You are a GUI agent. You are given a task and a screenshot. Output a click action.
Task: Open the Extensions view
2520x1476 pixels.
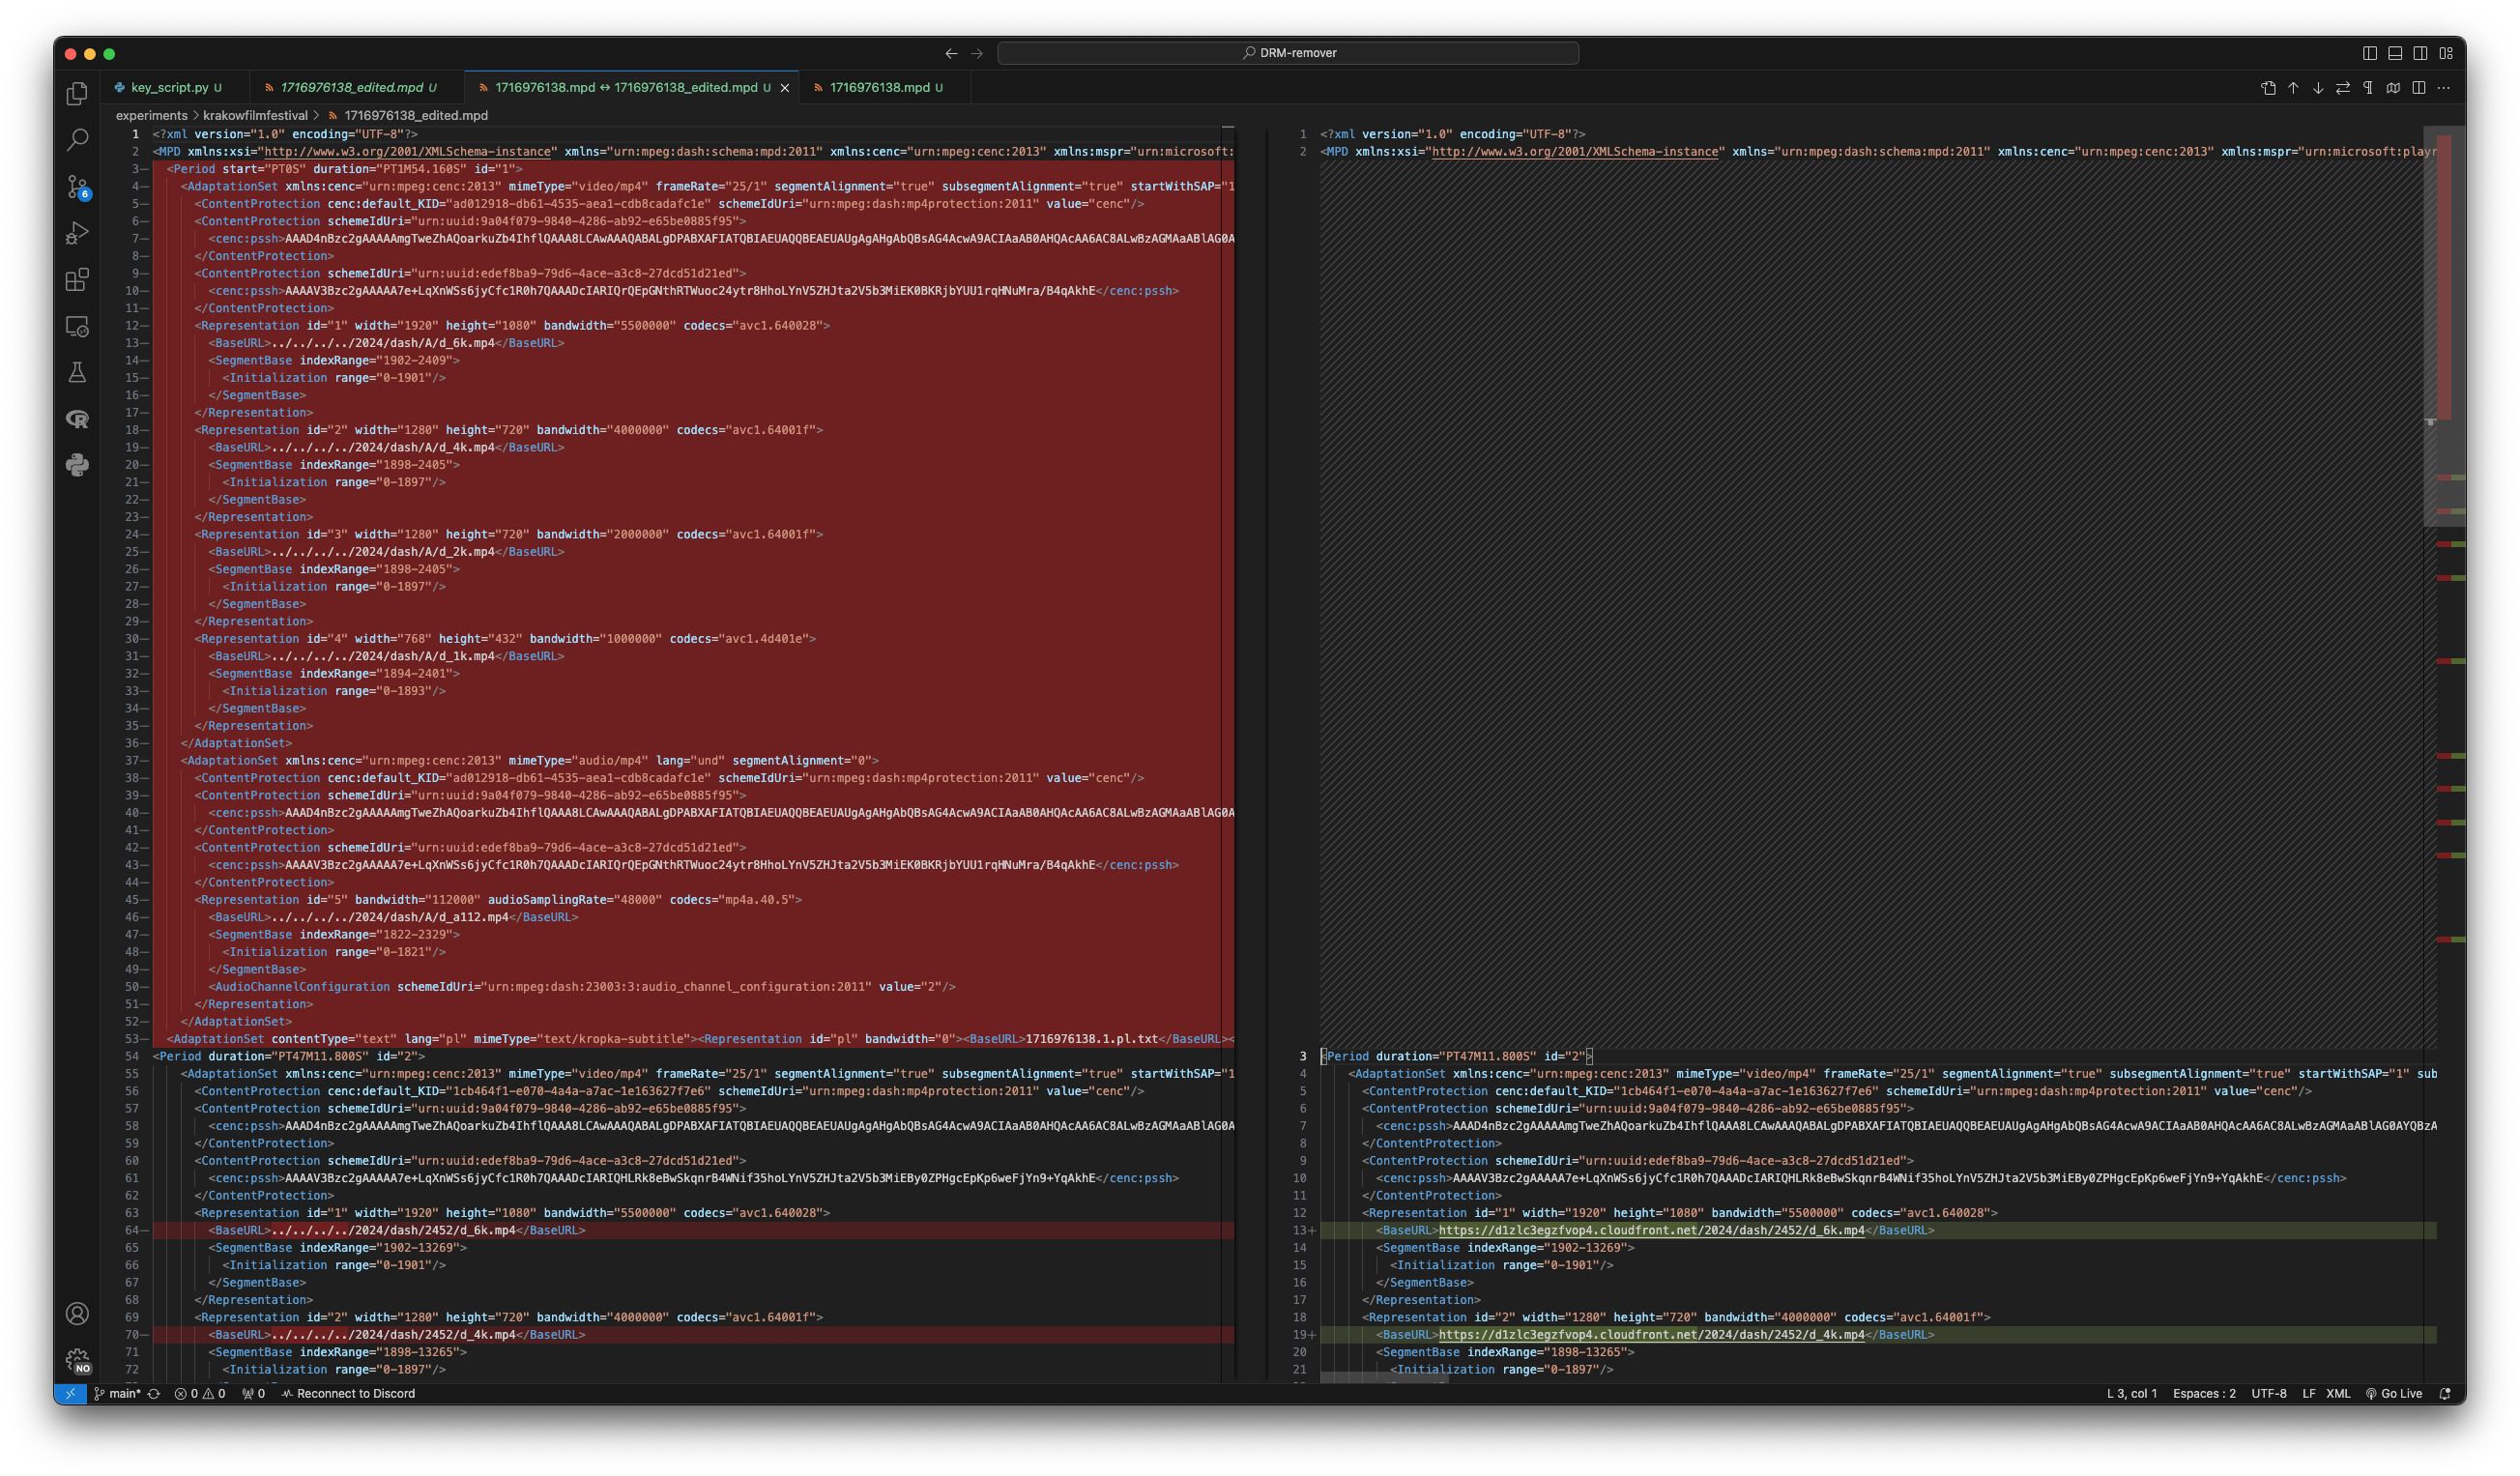pos(77,280)
